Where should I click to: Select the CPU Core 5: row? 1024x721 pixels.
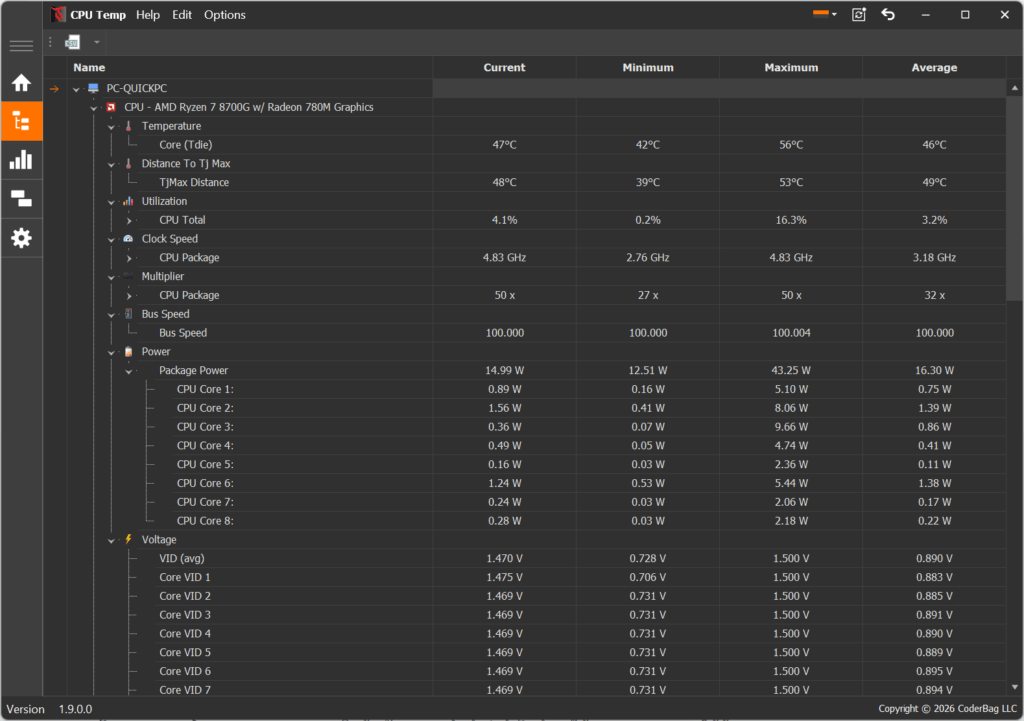click(x=536, y=464)
